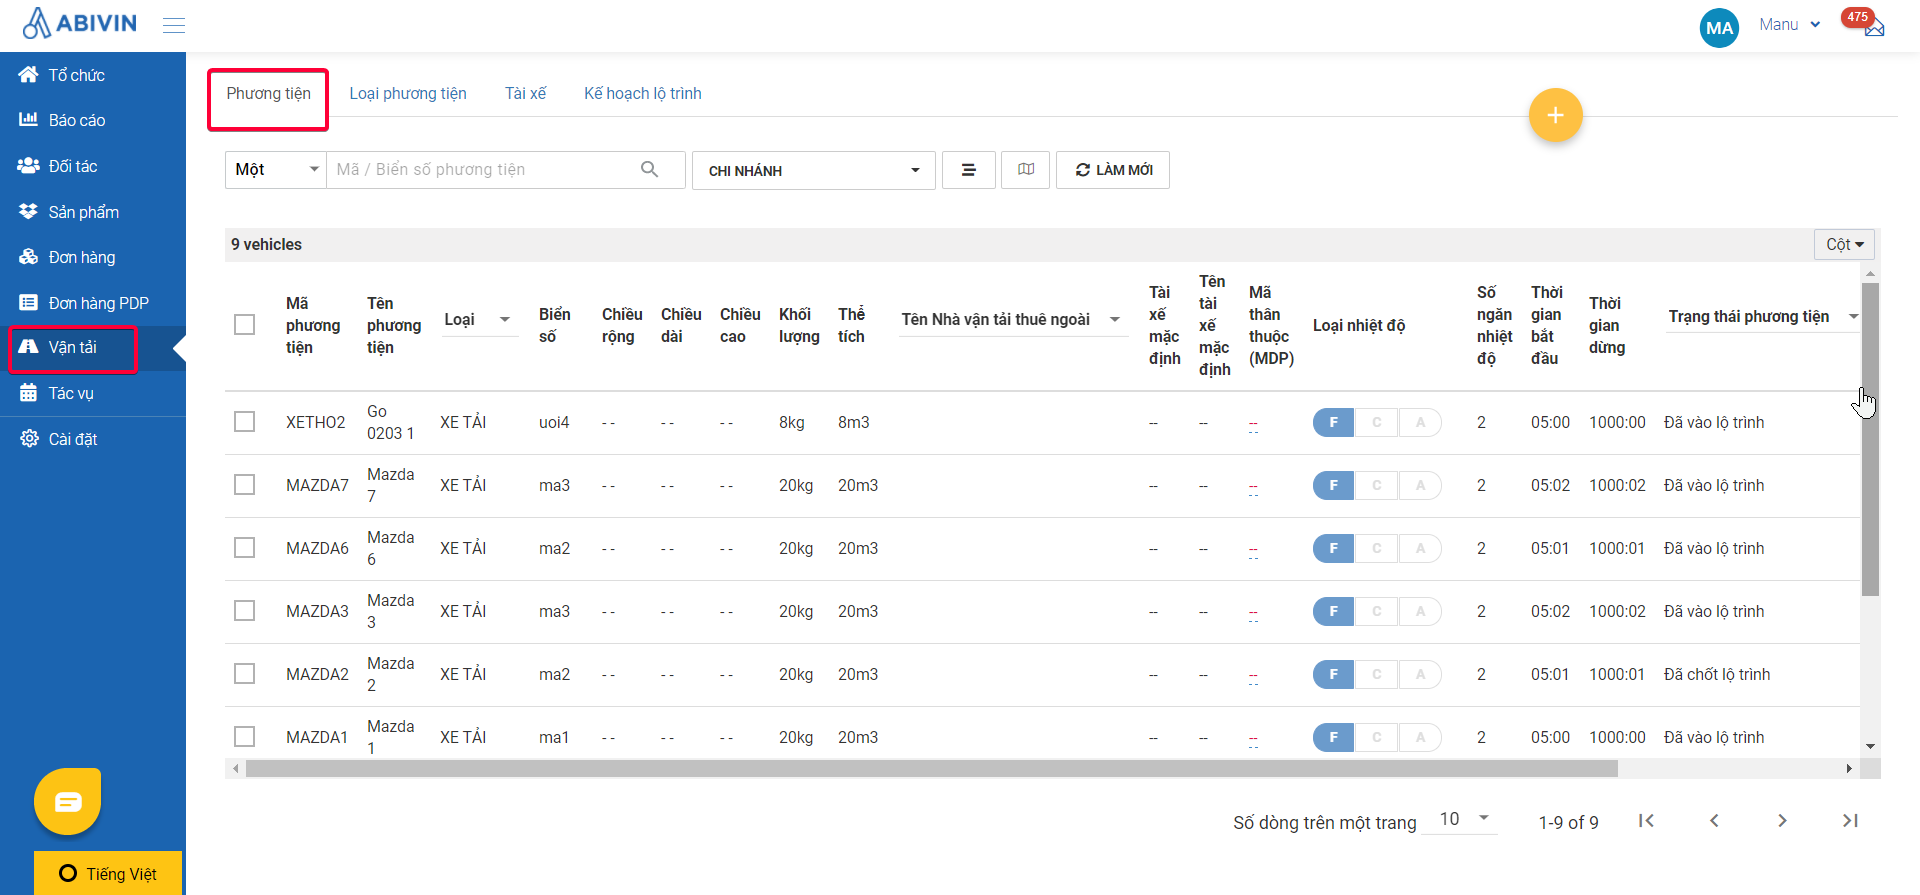This screenshot has width=1920, height=895.
Task: Click the table horizontal scrollbar thumb
Action: (932, 769)
